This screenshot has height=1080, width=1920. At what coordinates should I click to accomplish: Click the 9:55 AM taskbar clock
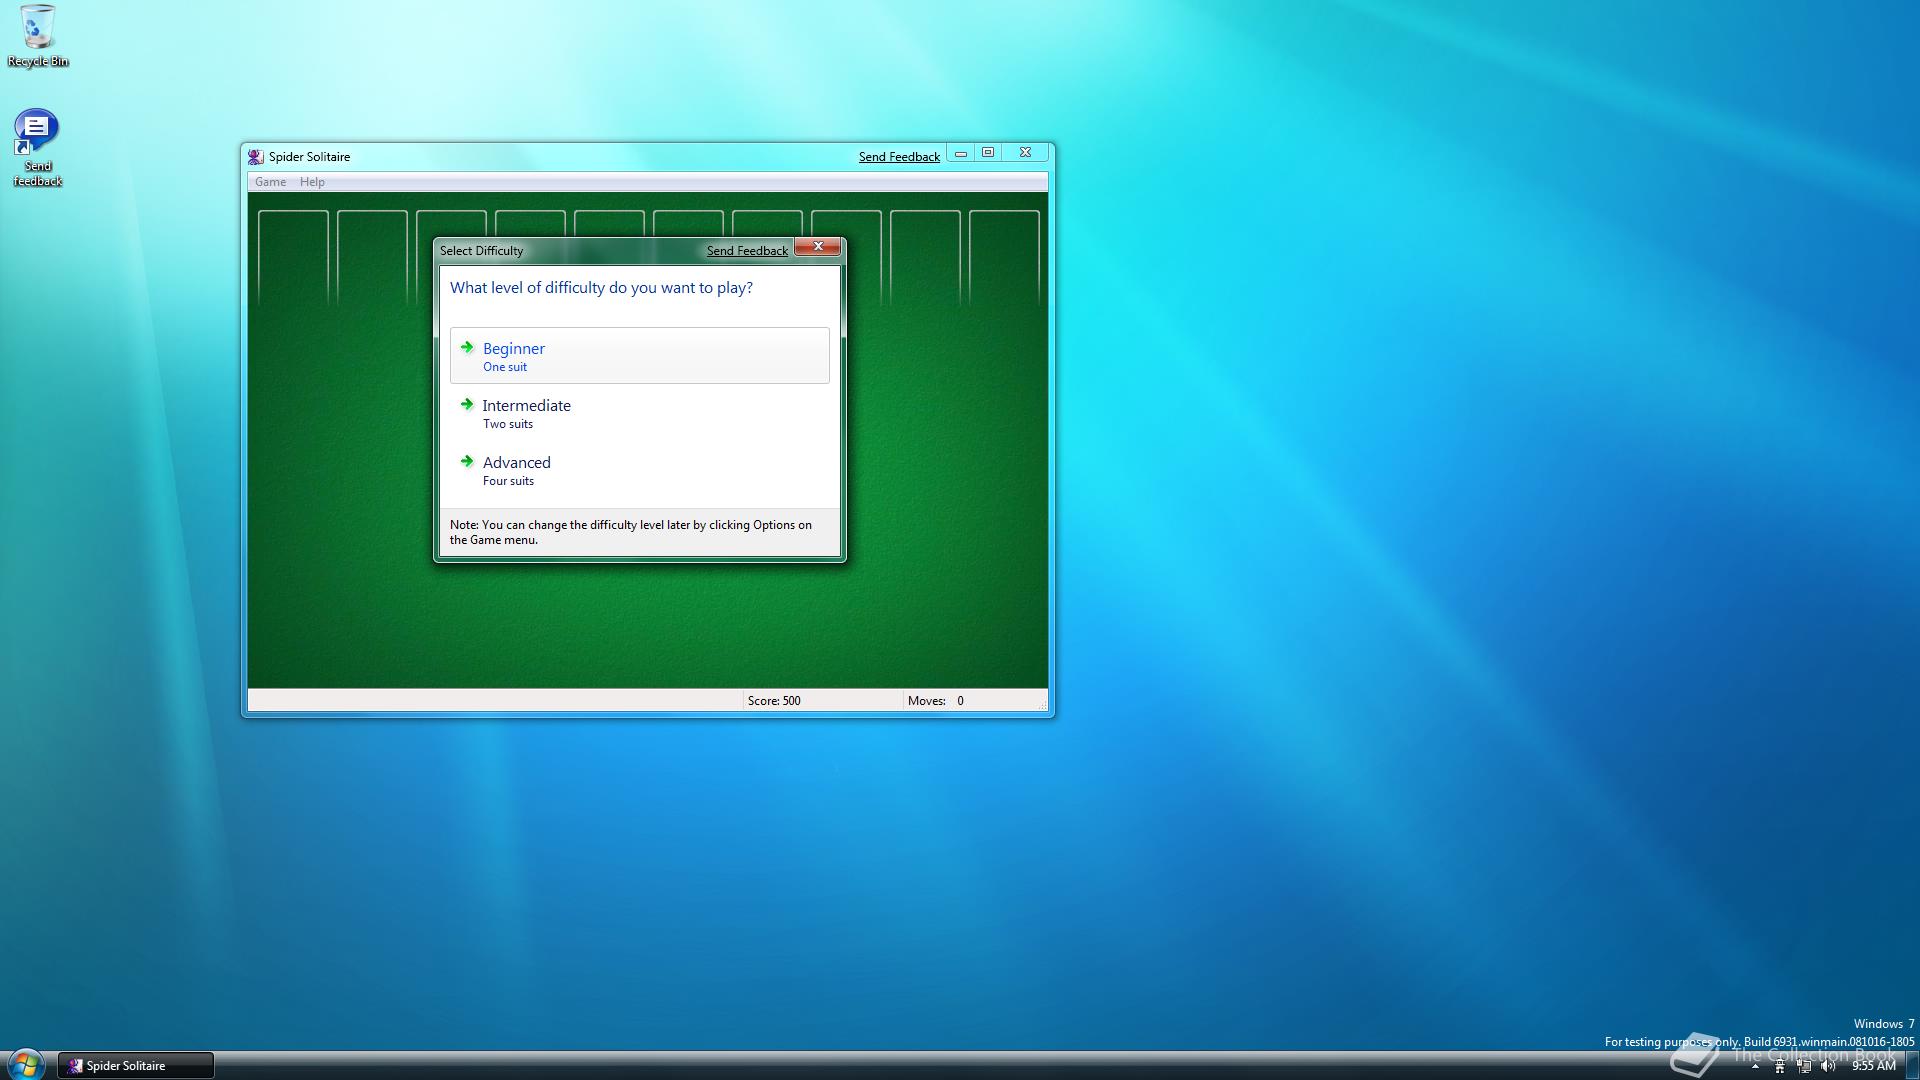click(x=1873, y=1066)
